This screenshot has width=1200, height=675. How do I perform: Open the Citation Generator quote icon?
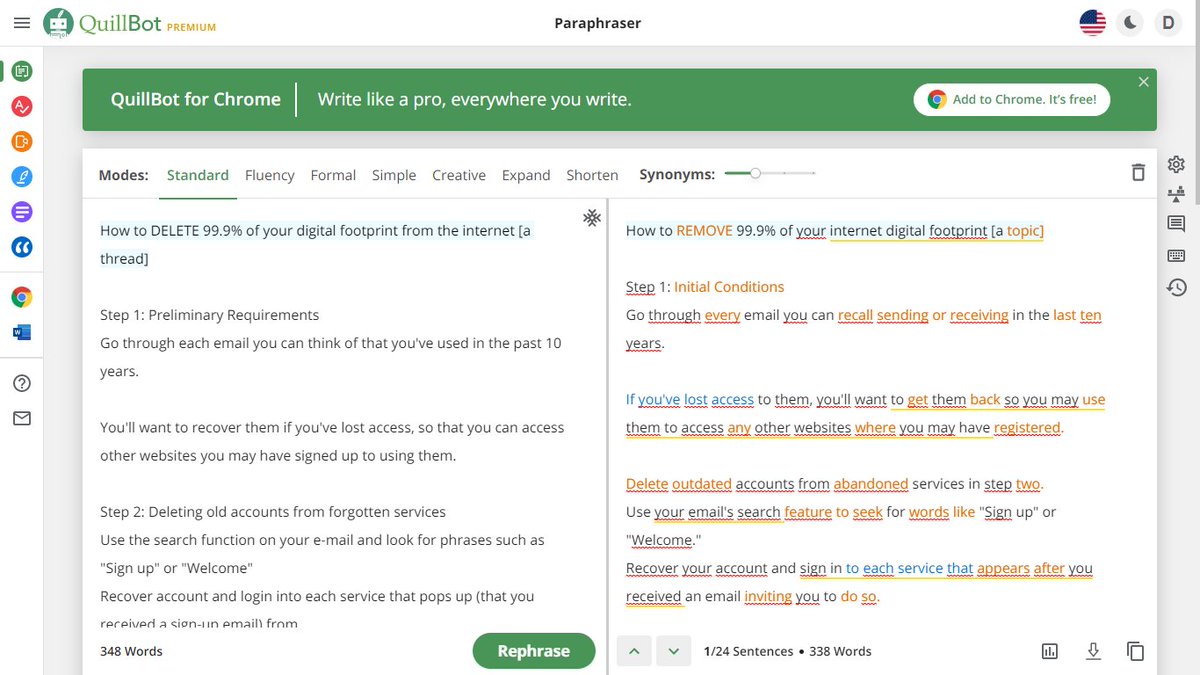pyautogui.click(x=21, y=246)
